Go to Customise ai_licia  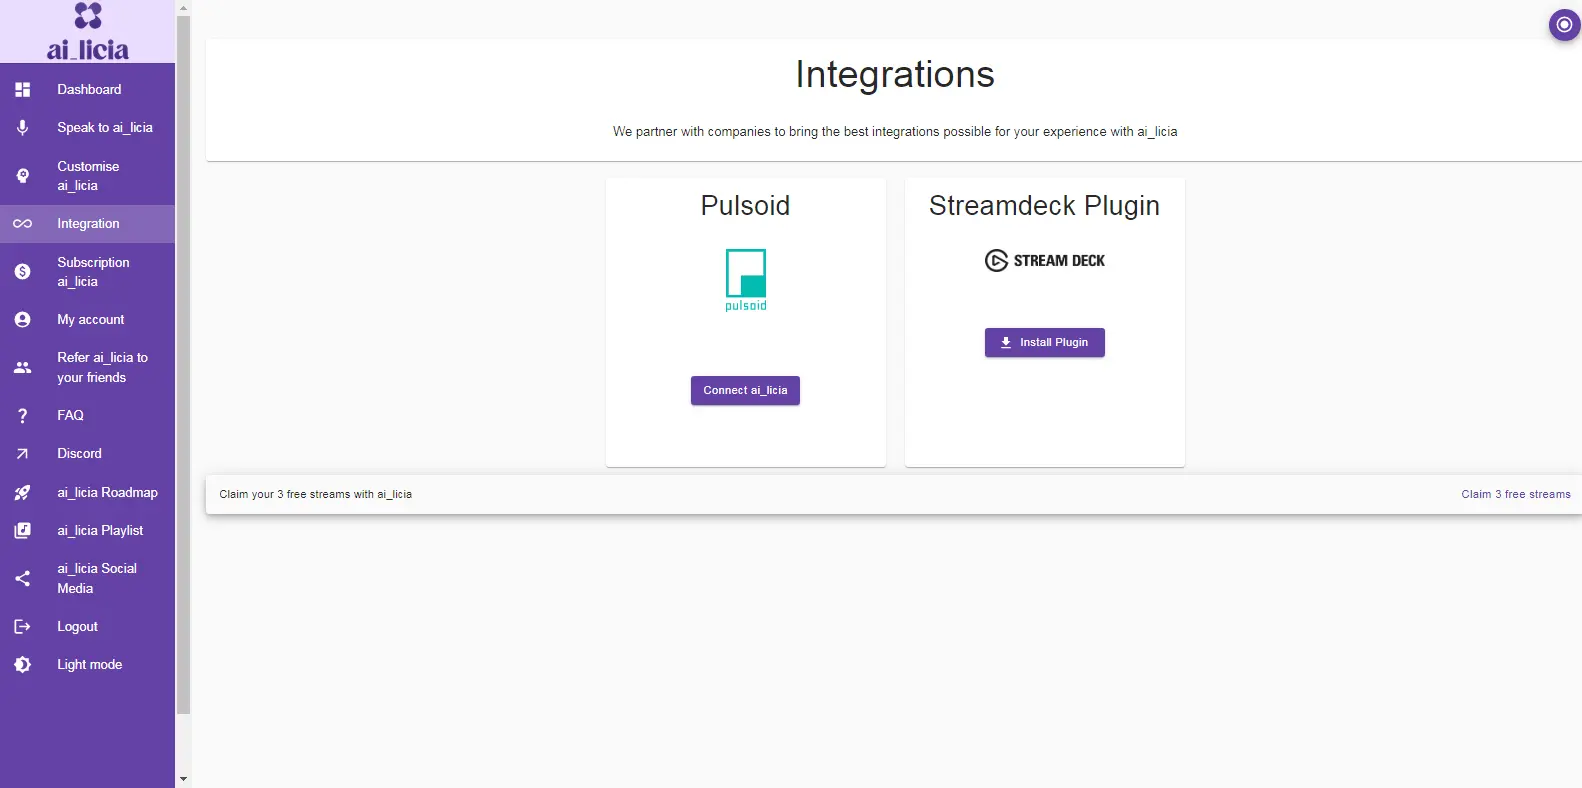(x=87, y=176)
